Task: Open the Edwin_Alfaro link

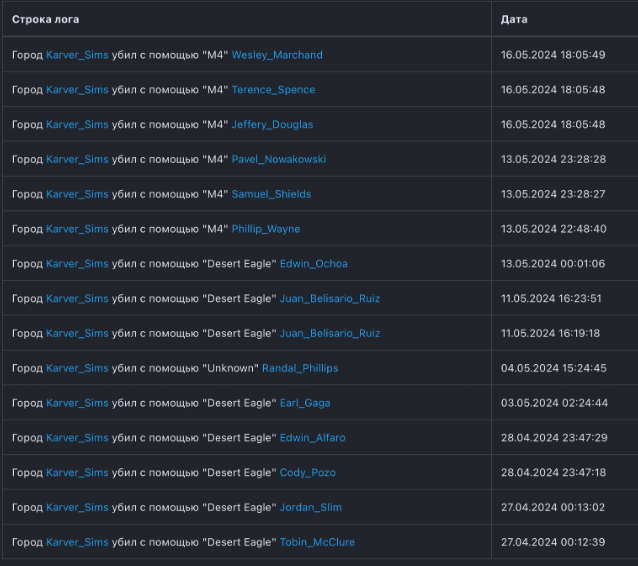Action: coord(313,438)
